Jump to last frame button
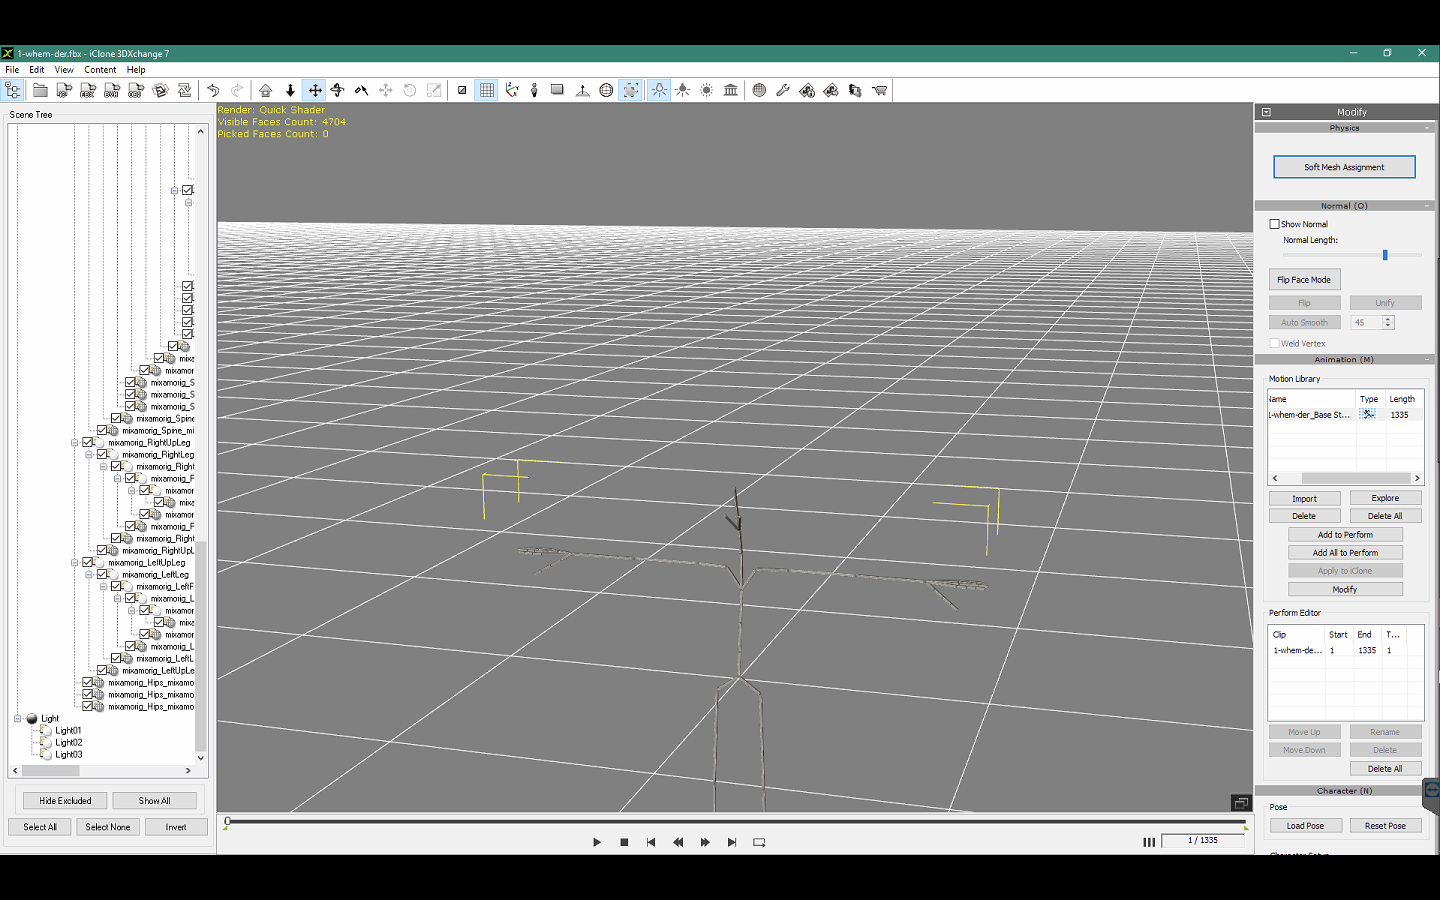The height and width of the screenshot is (900, 1440). pyautogui.click(x=732, y=842)
